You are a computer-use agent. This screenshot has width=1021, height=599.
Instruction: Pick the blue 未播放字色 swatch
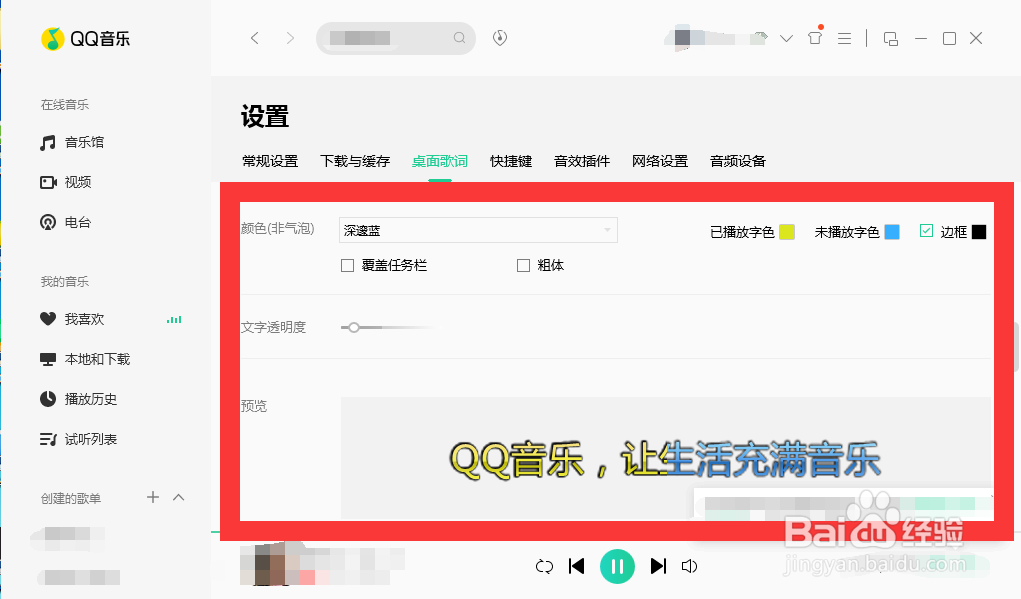tap(892, 232)
